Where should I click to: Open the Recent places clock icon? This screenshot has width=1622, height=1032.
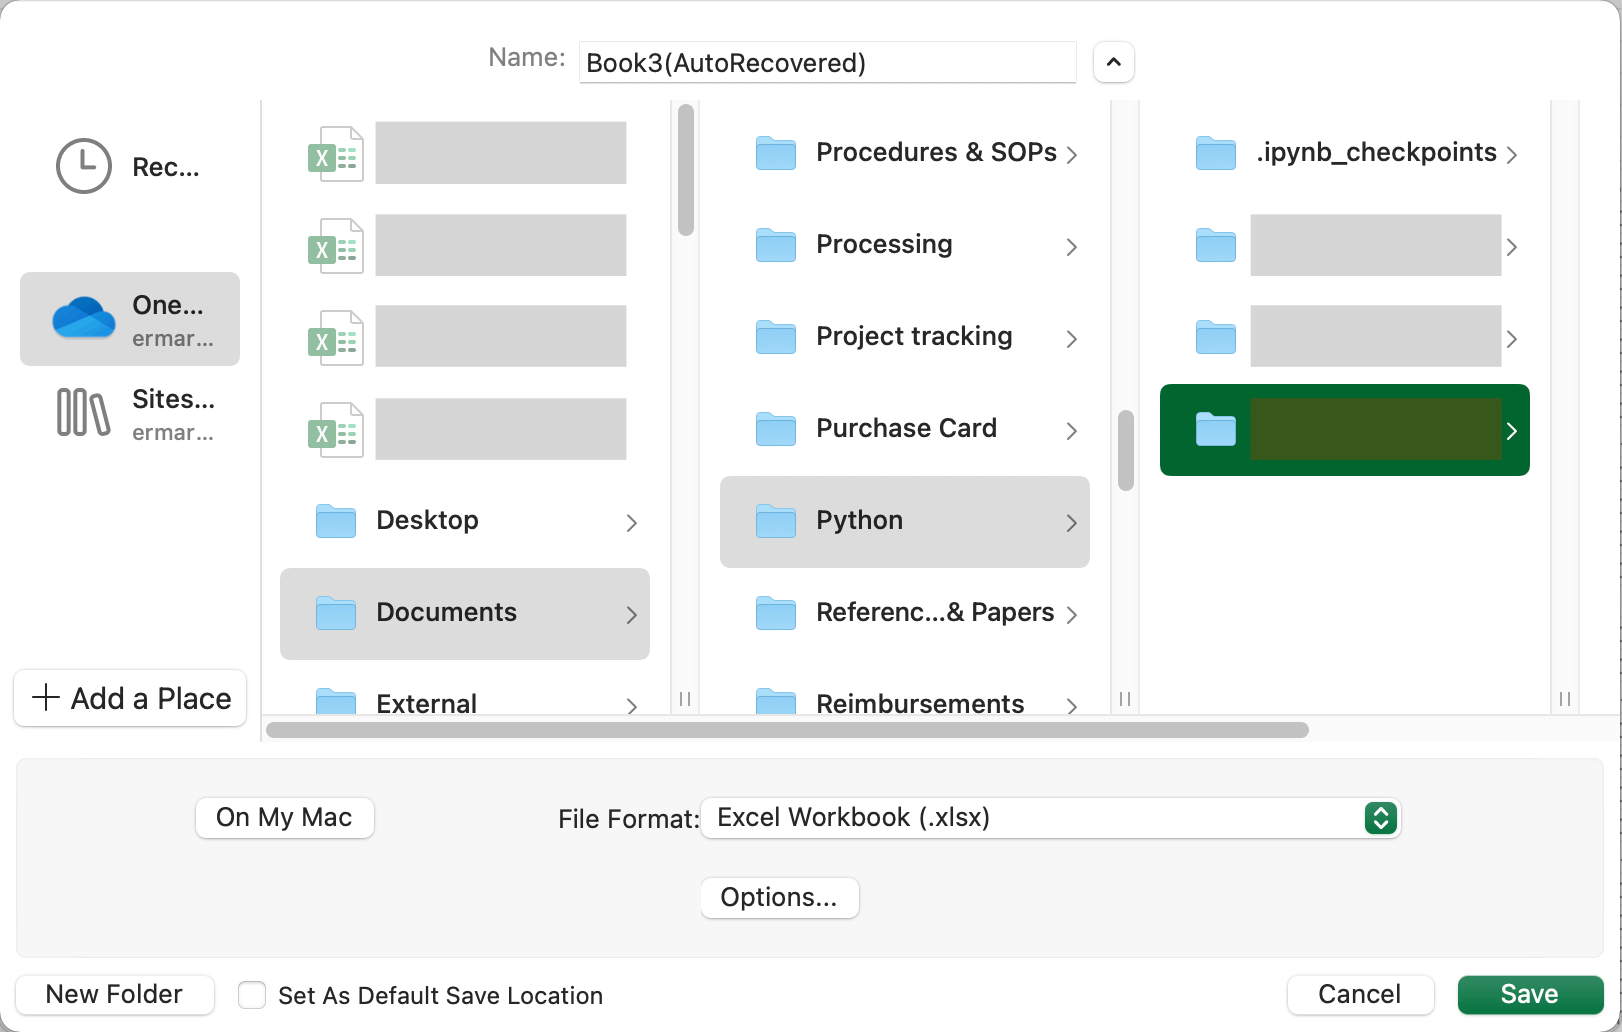(x=83, y=166)
